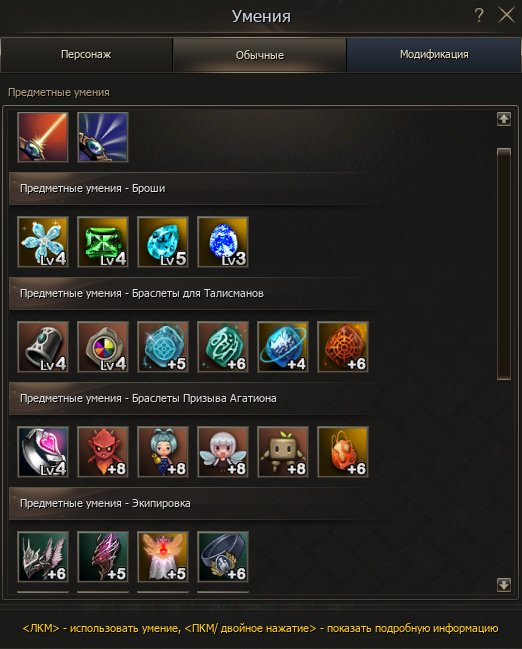Open help with the question mark
The image size is (522, 649).
[479, 16]
